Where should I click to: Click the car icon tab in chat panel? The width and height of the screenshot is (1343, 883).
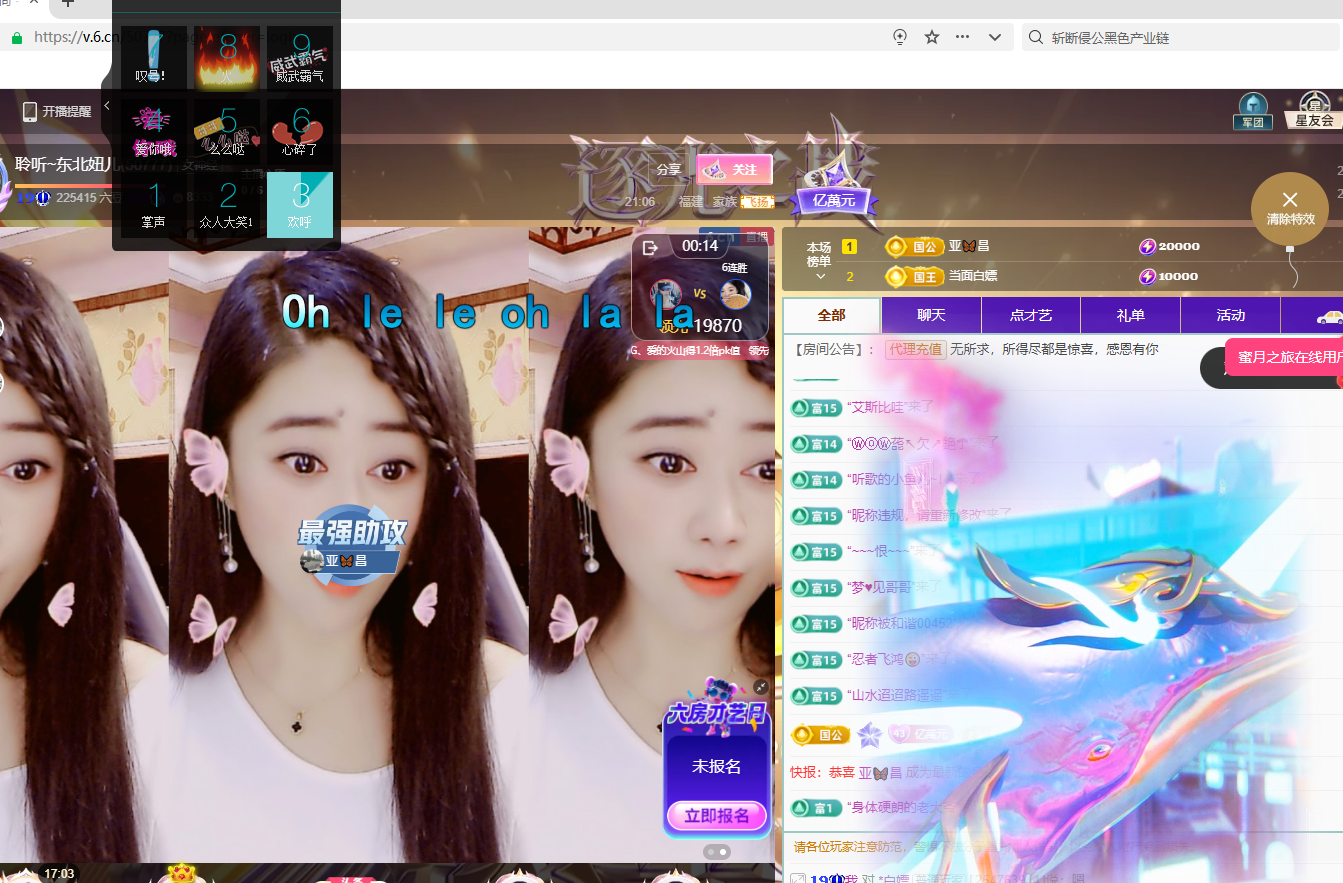click(x=1329, y=316)
